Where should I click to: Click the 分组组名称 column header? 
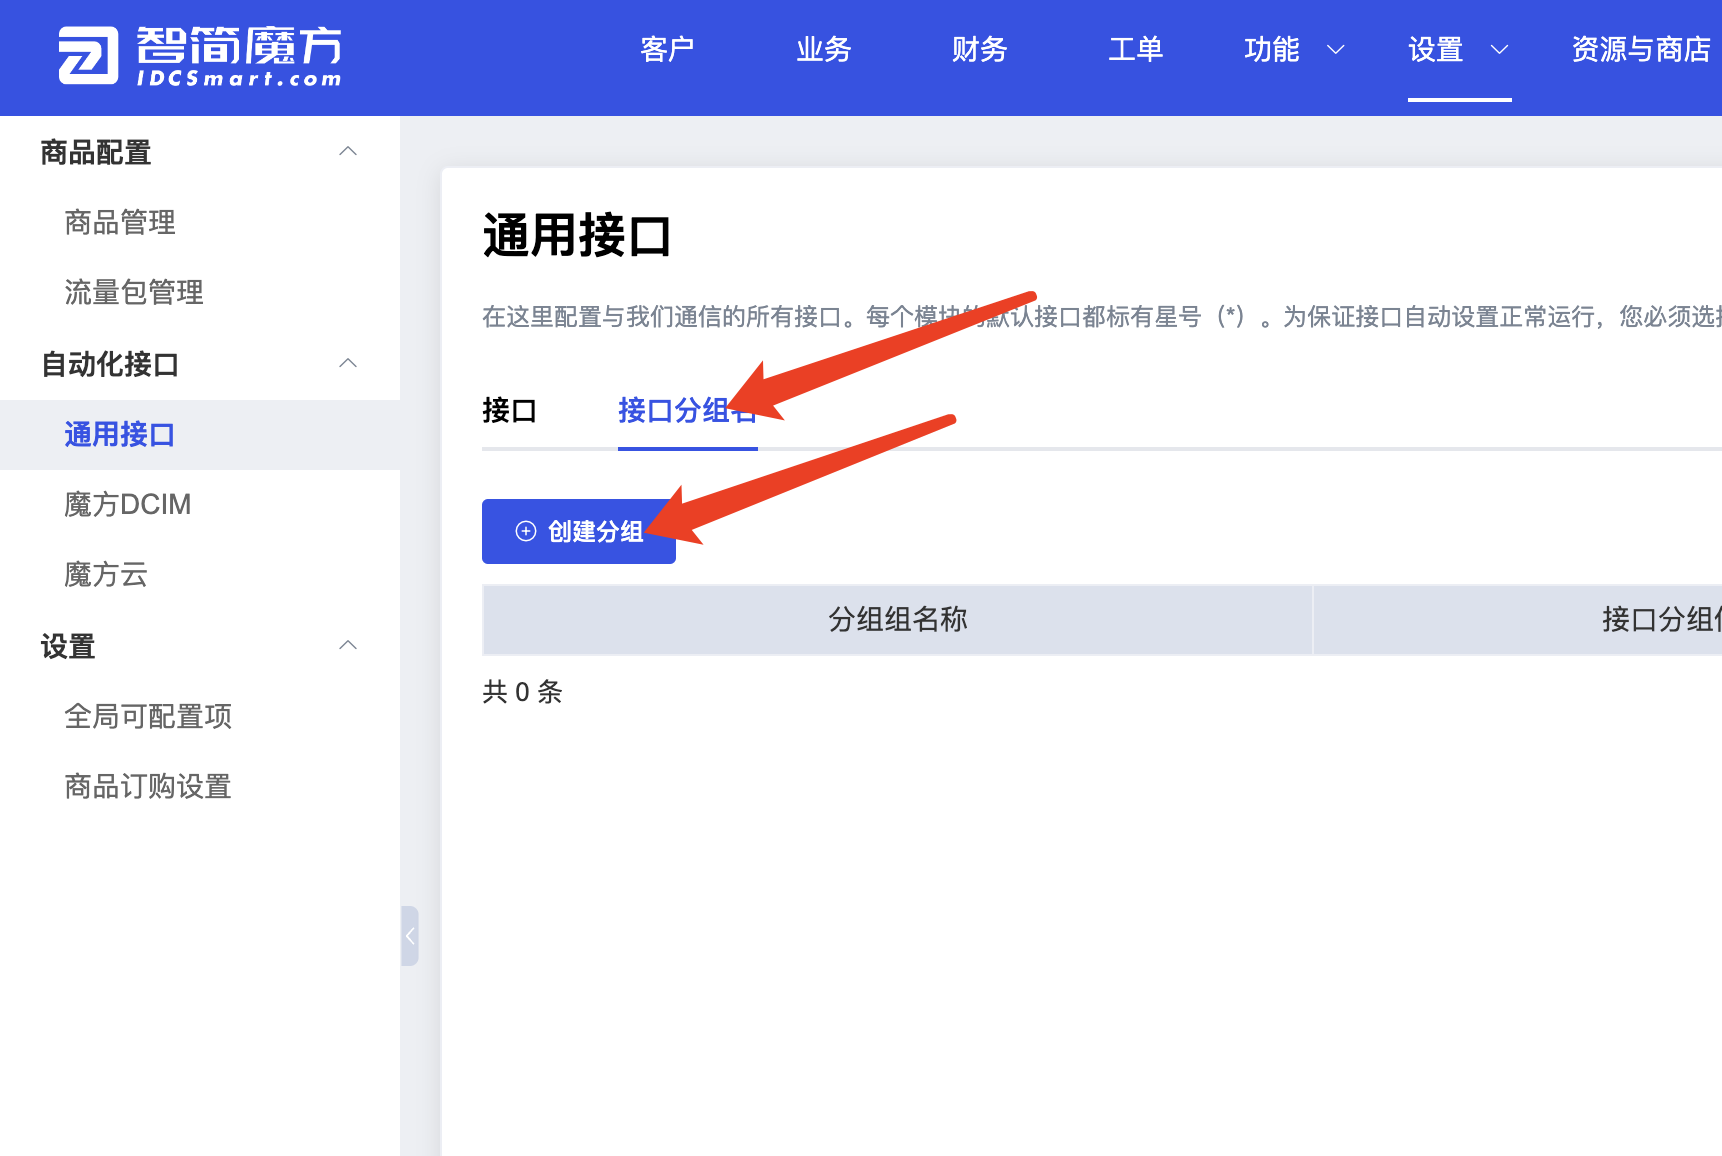[898, 619]
